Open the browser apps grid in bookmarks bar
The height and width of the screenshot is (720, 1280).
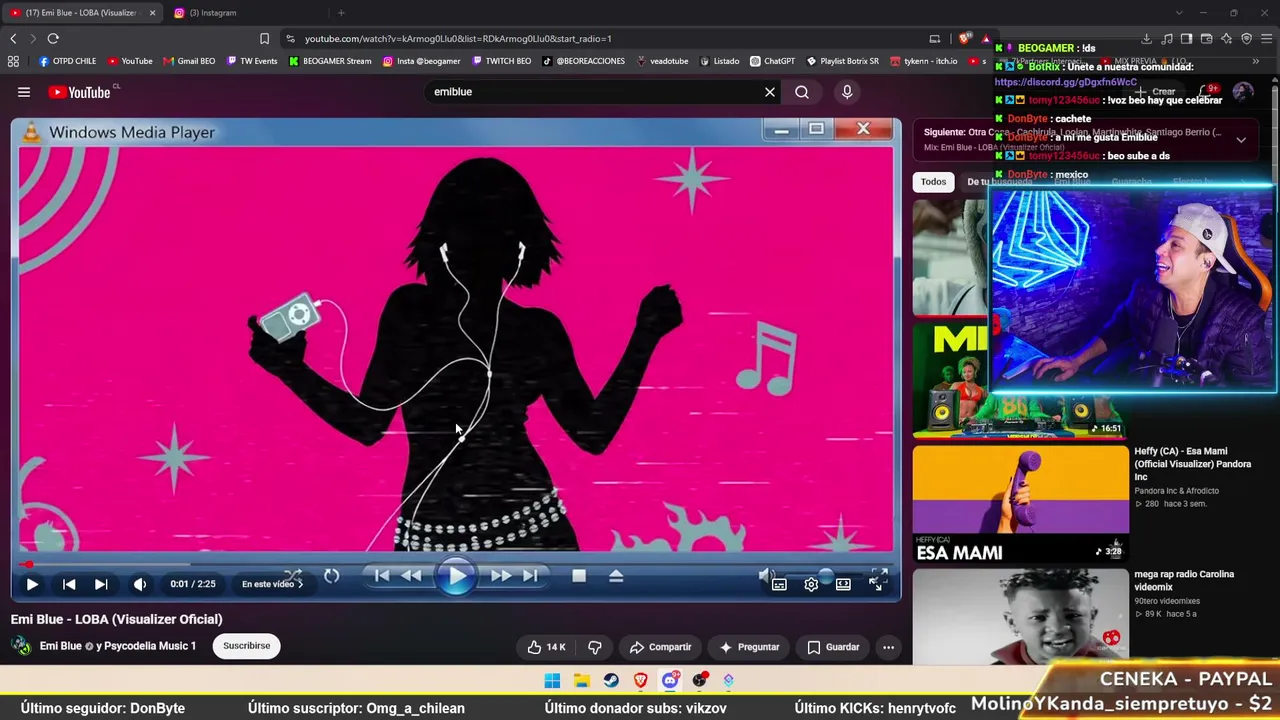click(13, 61)
